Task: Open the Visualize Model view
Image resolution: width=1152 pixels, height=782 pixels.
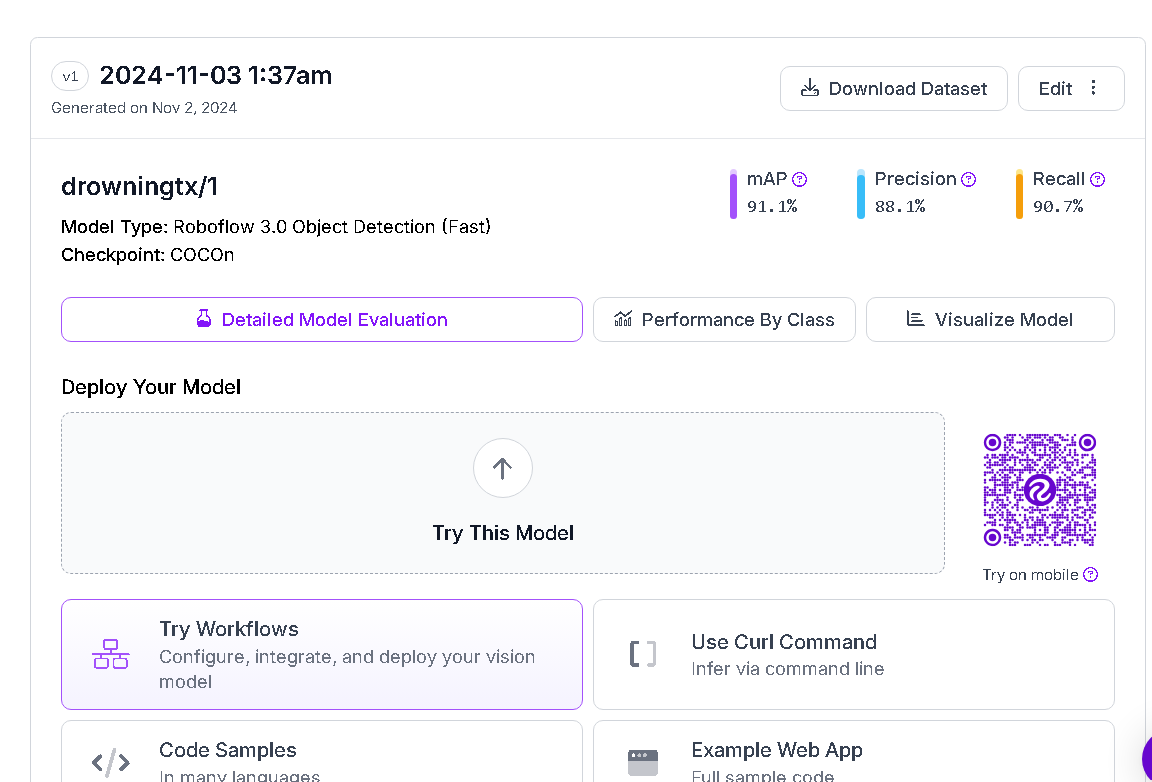Action: pyautogui.click(x=990, y=320)
